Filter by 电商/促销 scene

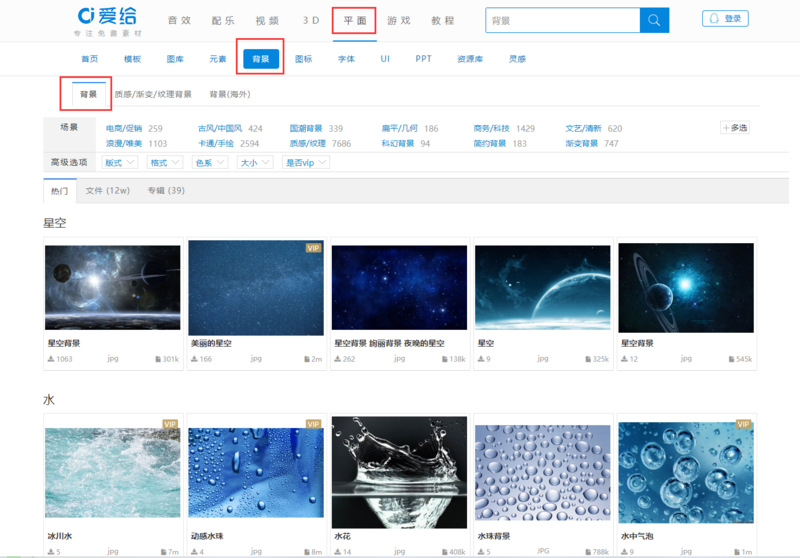click(124, 129)
